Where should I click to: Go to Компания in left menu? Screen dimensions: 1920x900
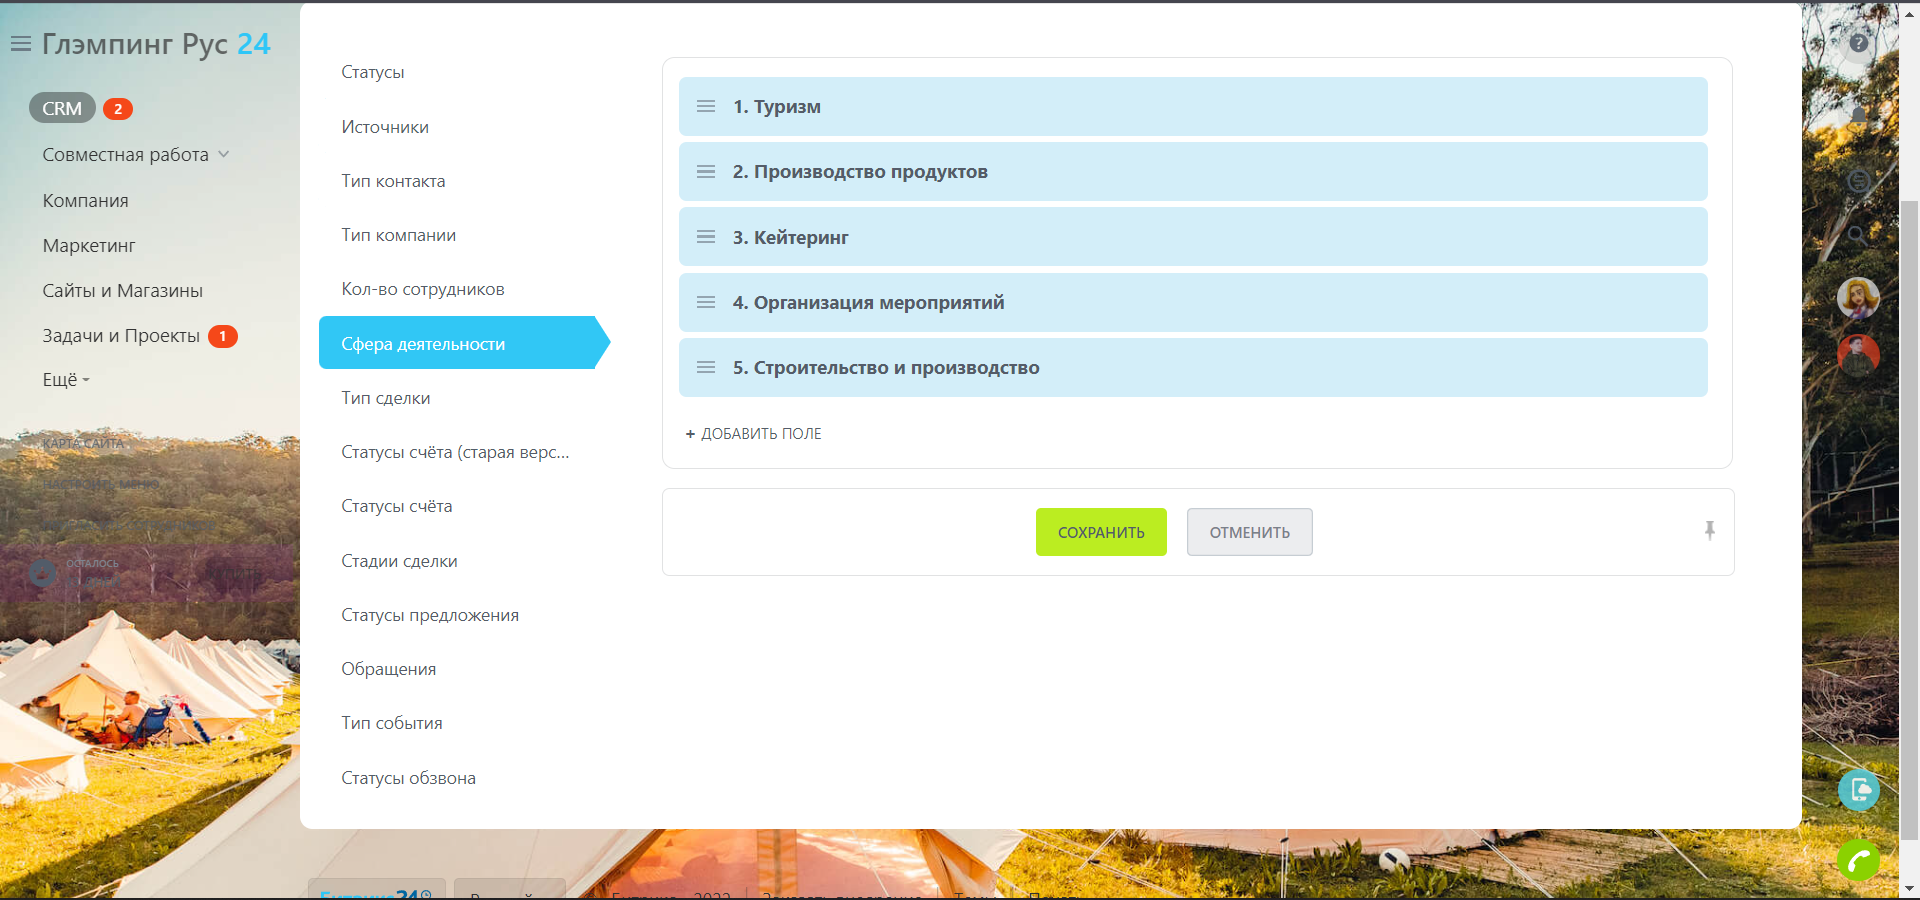click(85, 201)
